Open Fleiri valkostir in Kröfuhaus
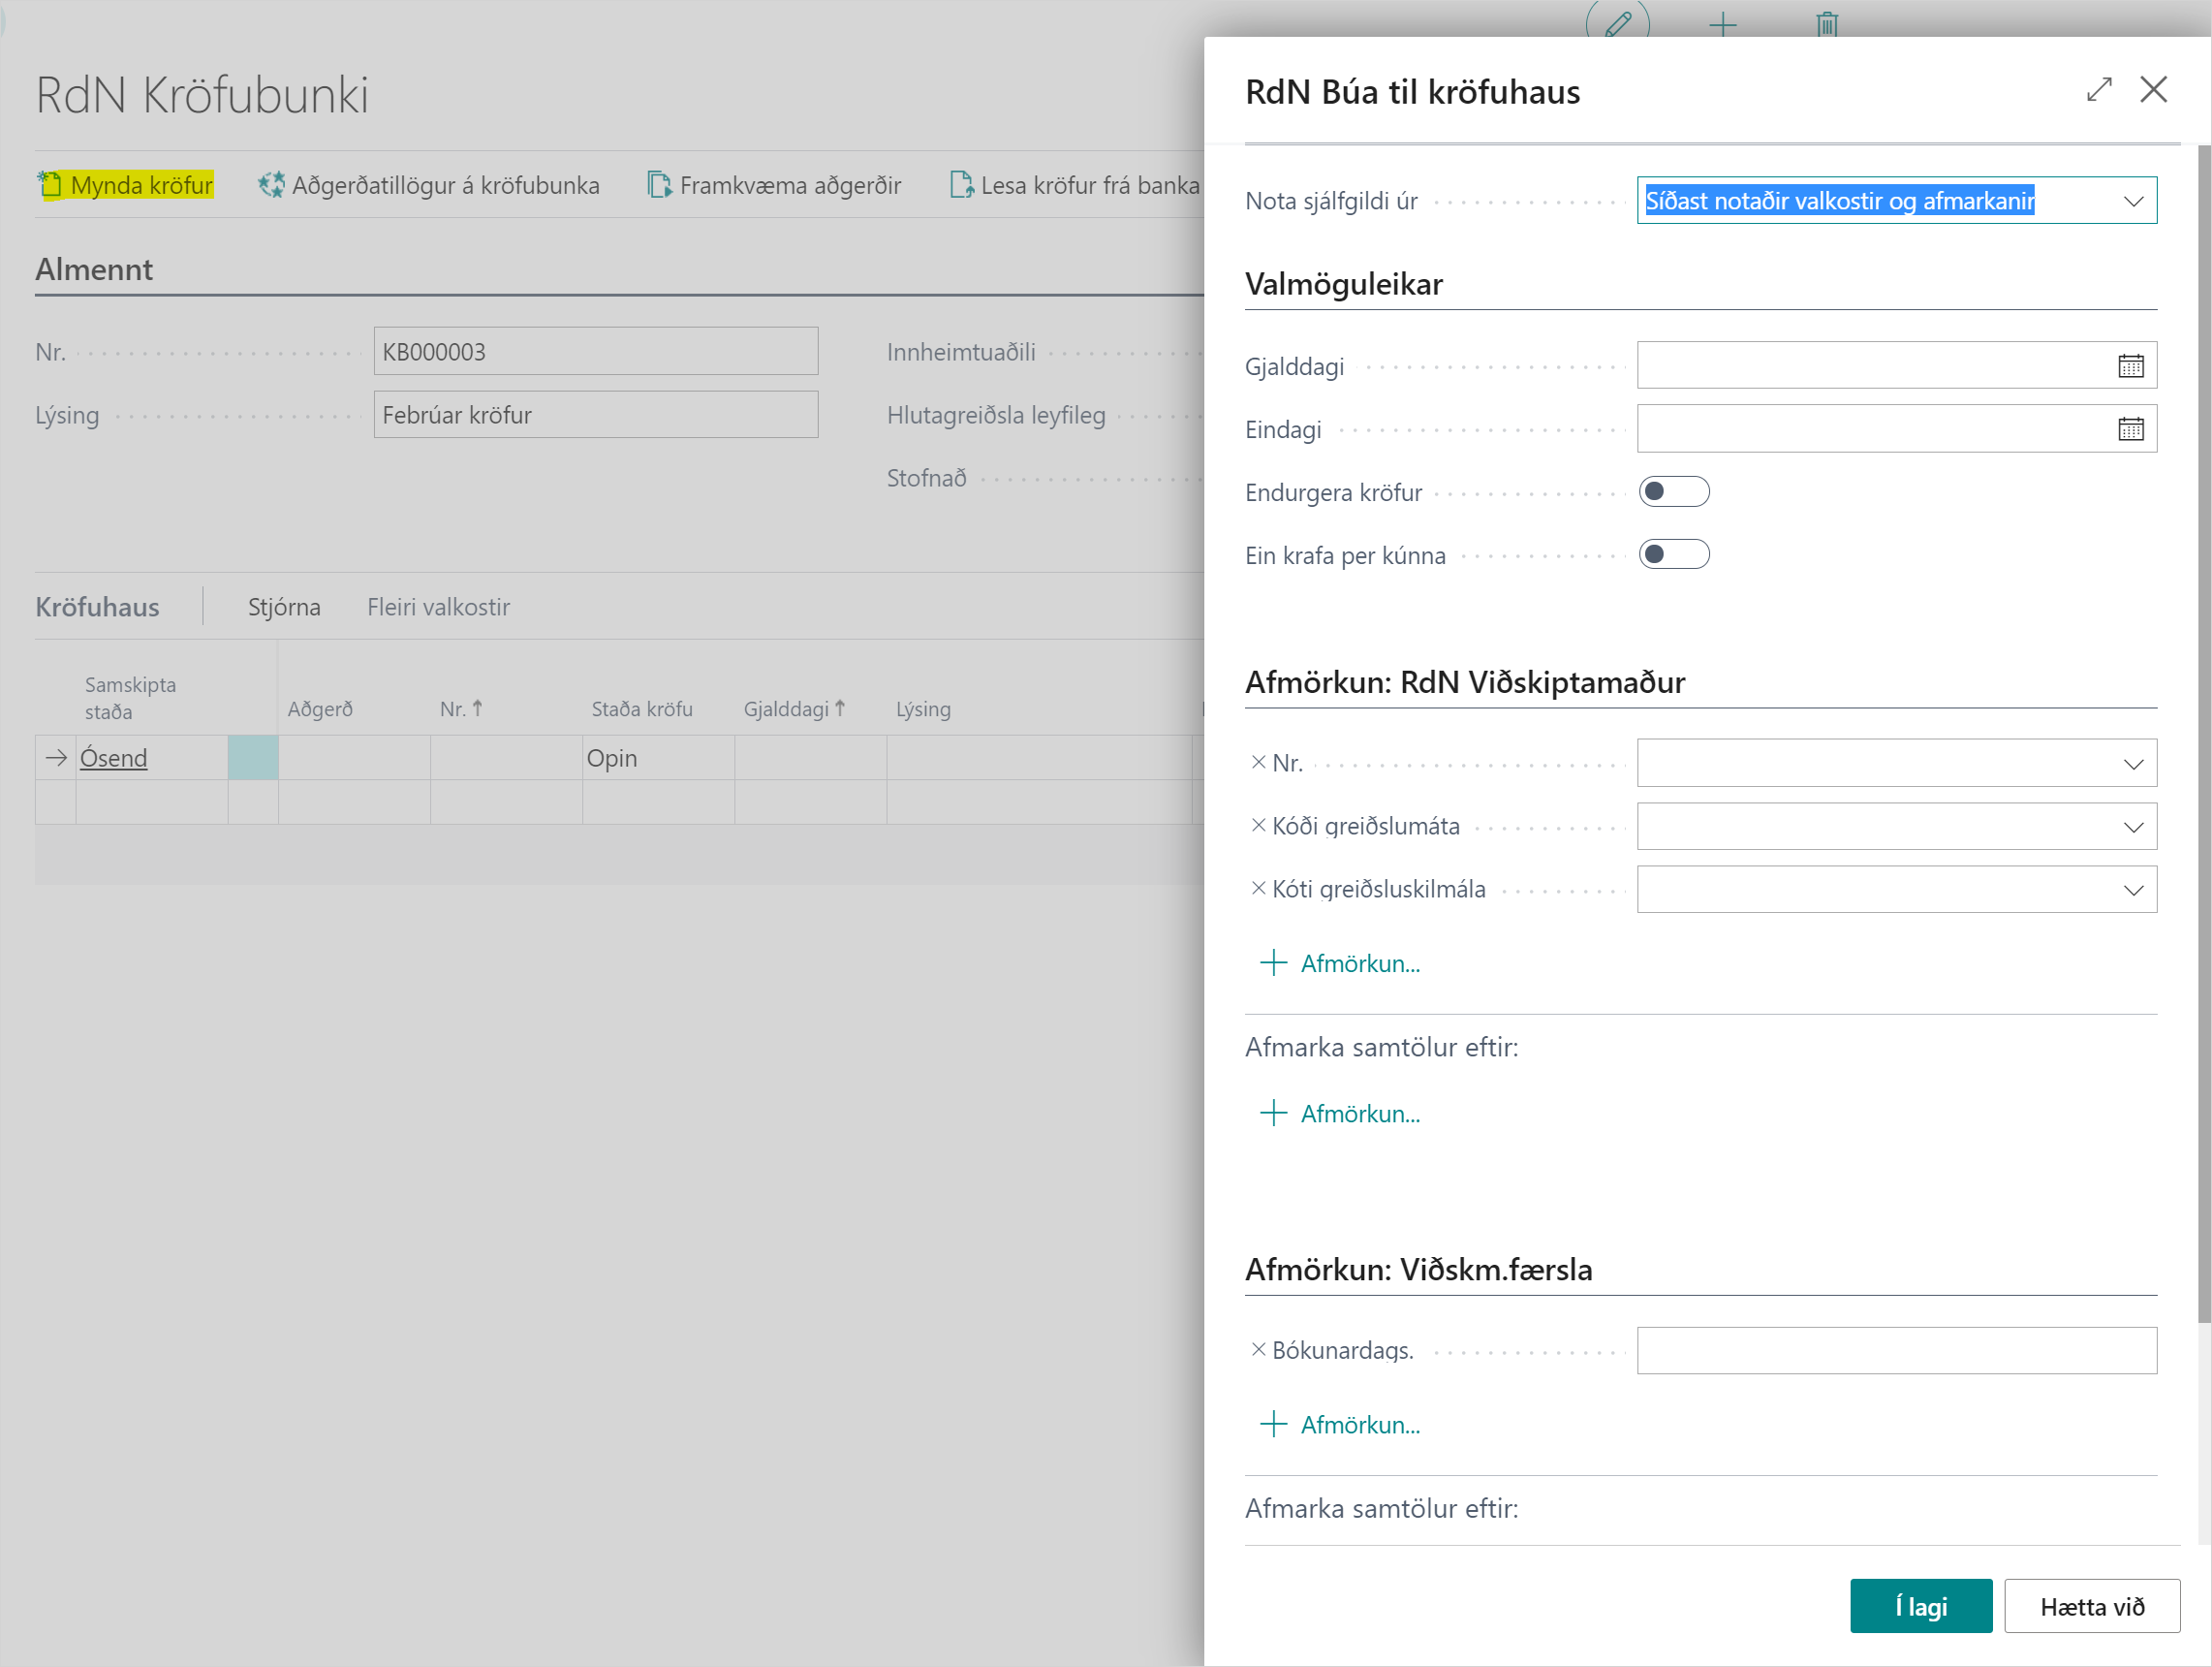2212x1667 pixels. point(438,607)
